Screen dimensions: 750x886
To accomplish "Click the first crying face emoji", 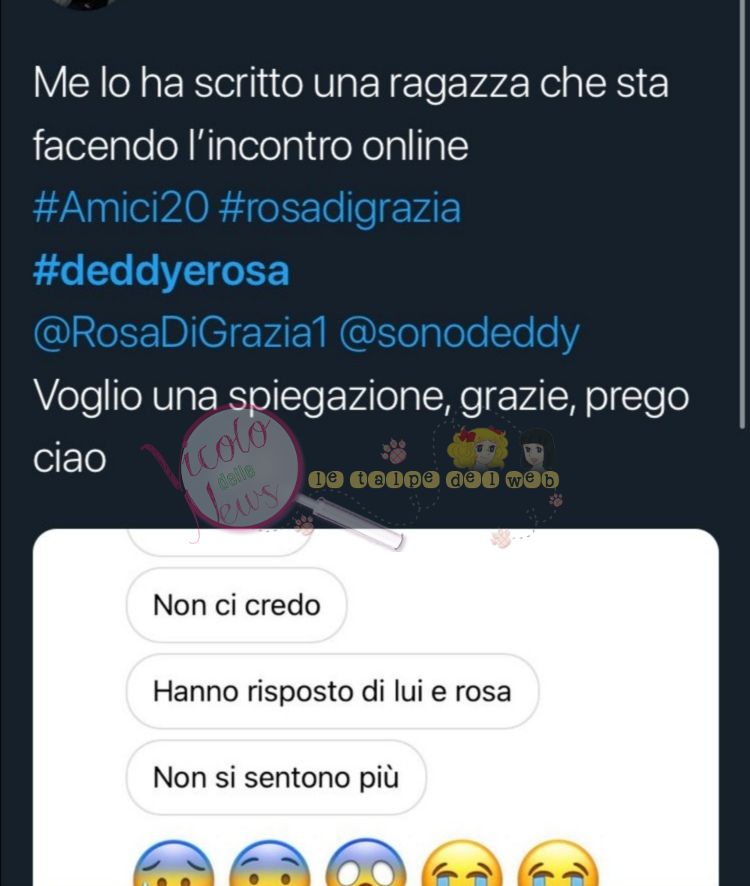I will click(x=462, y=863).
